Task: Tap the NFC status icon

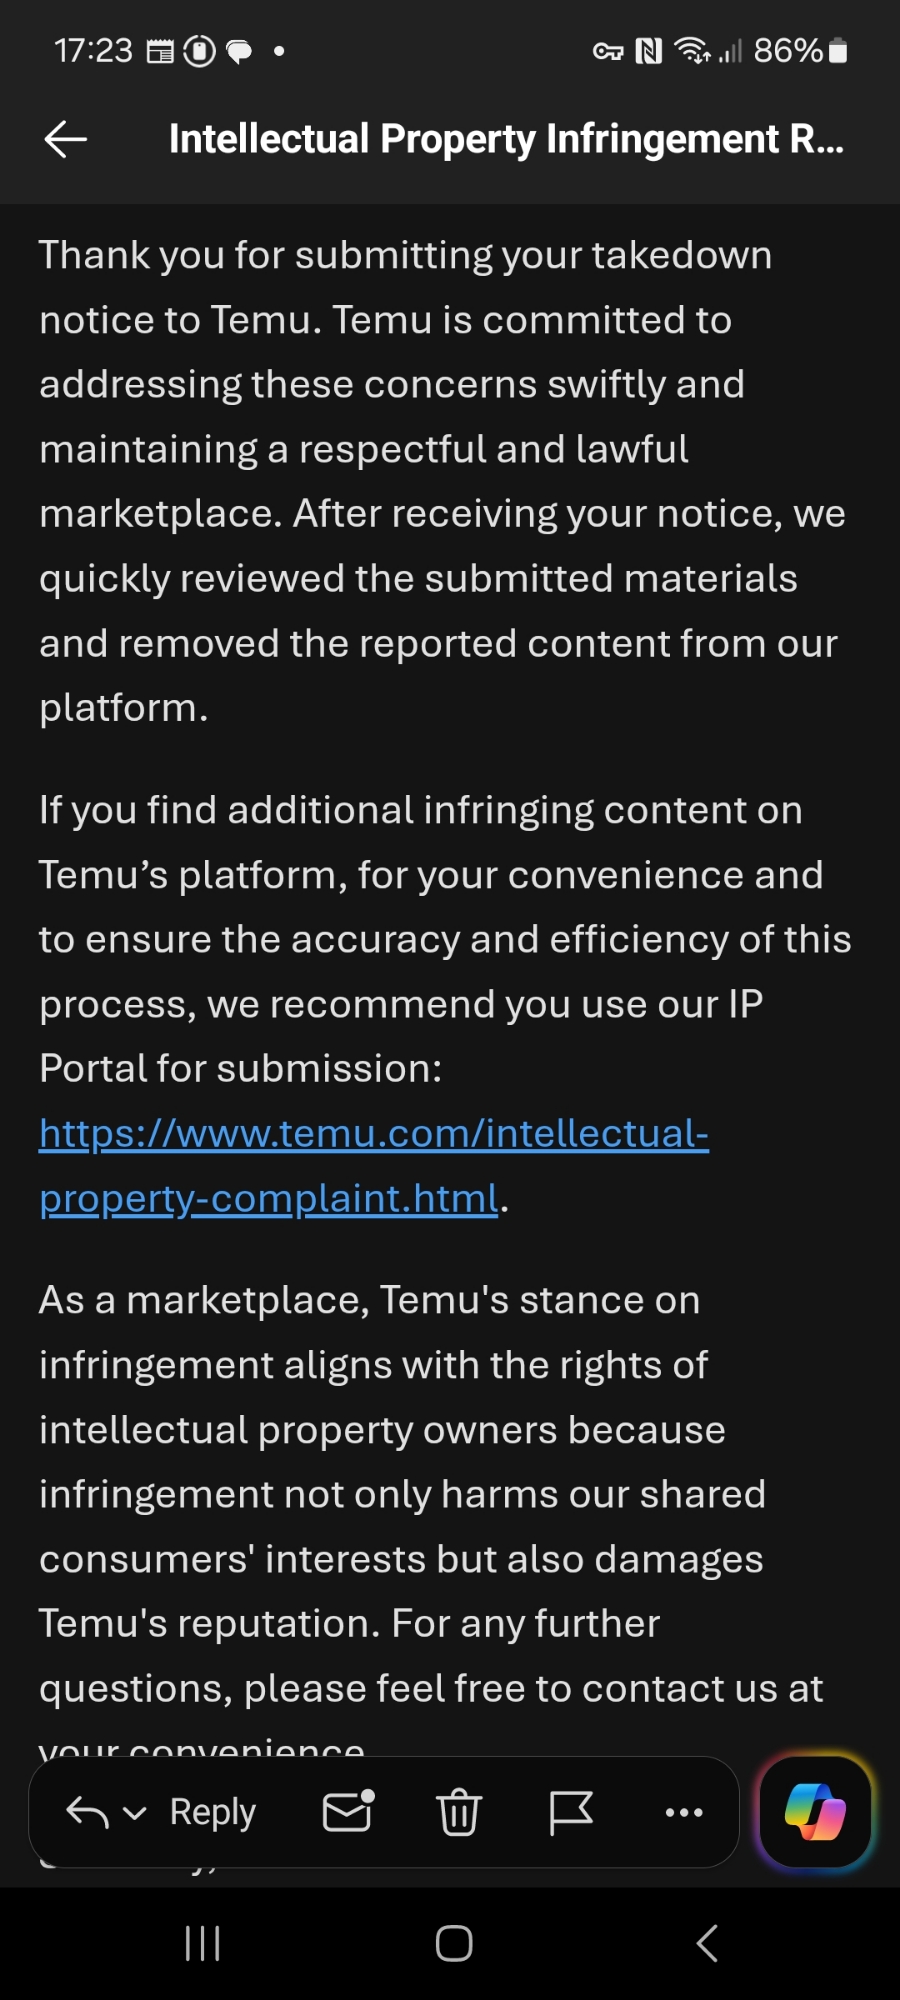Action: (649, 50)
